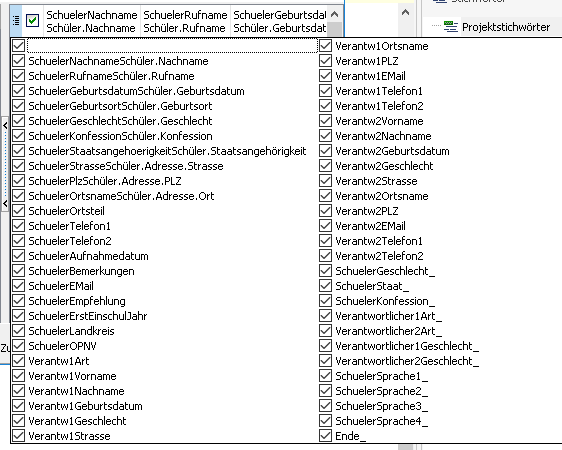Toggle the Ende_ checkbox
Screen dimensions: 562x450
325,436
